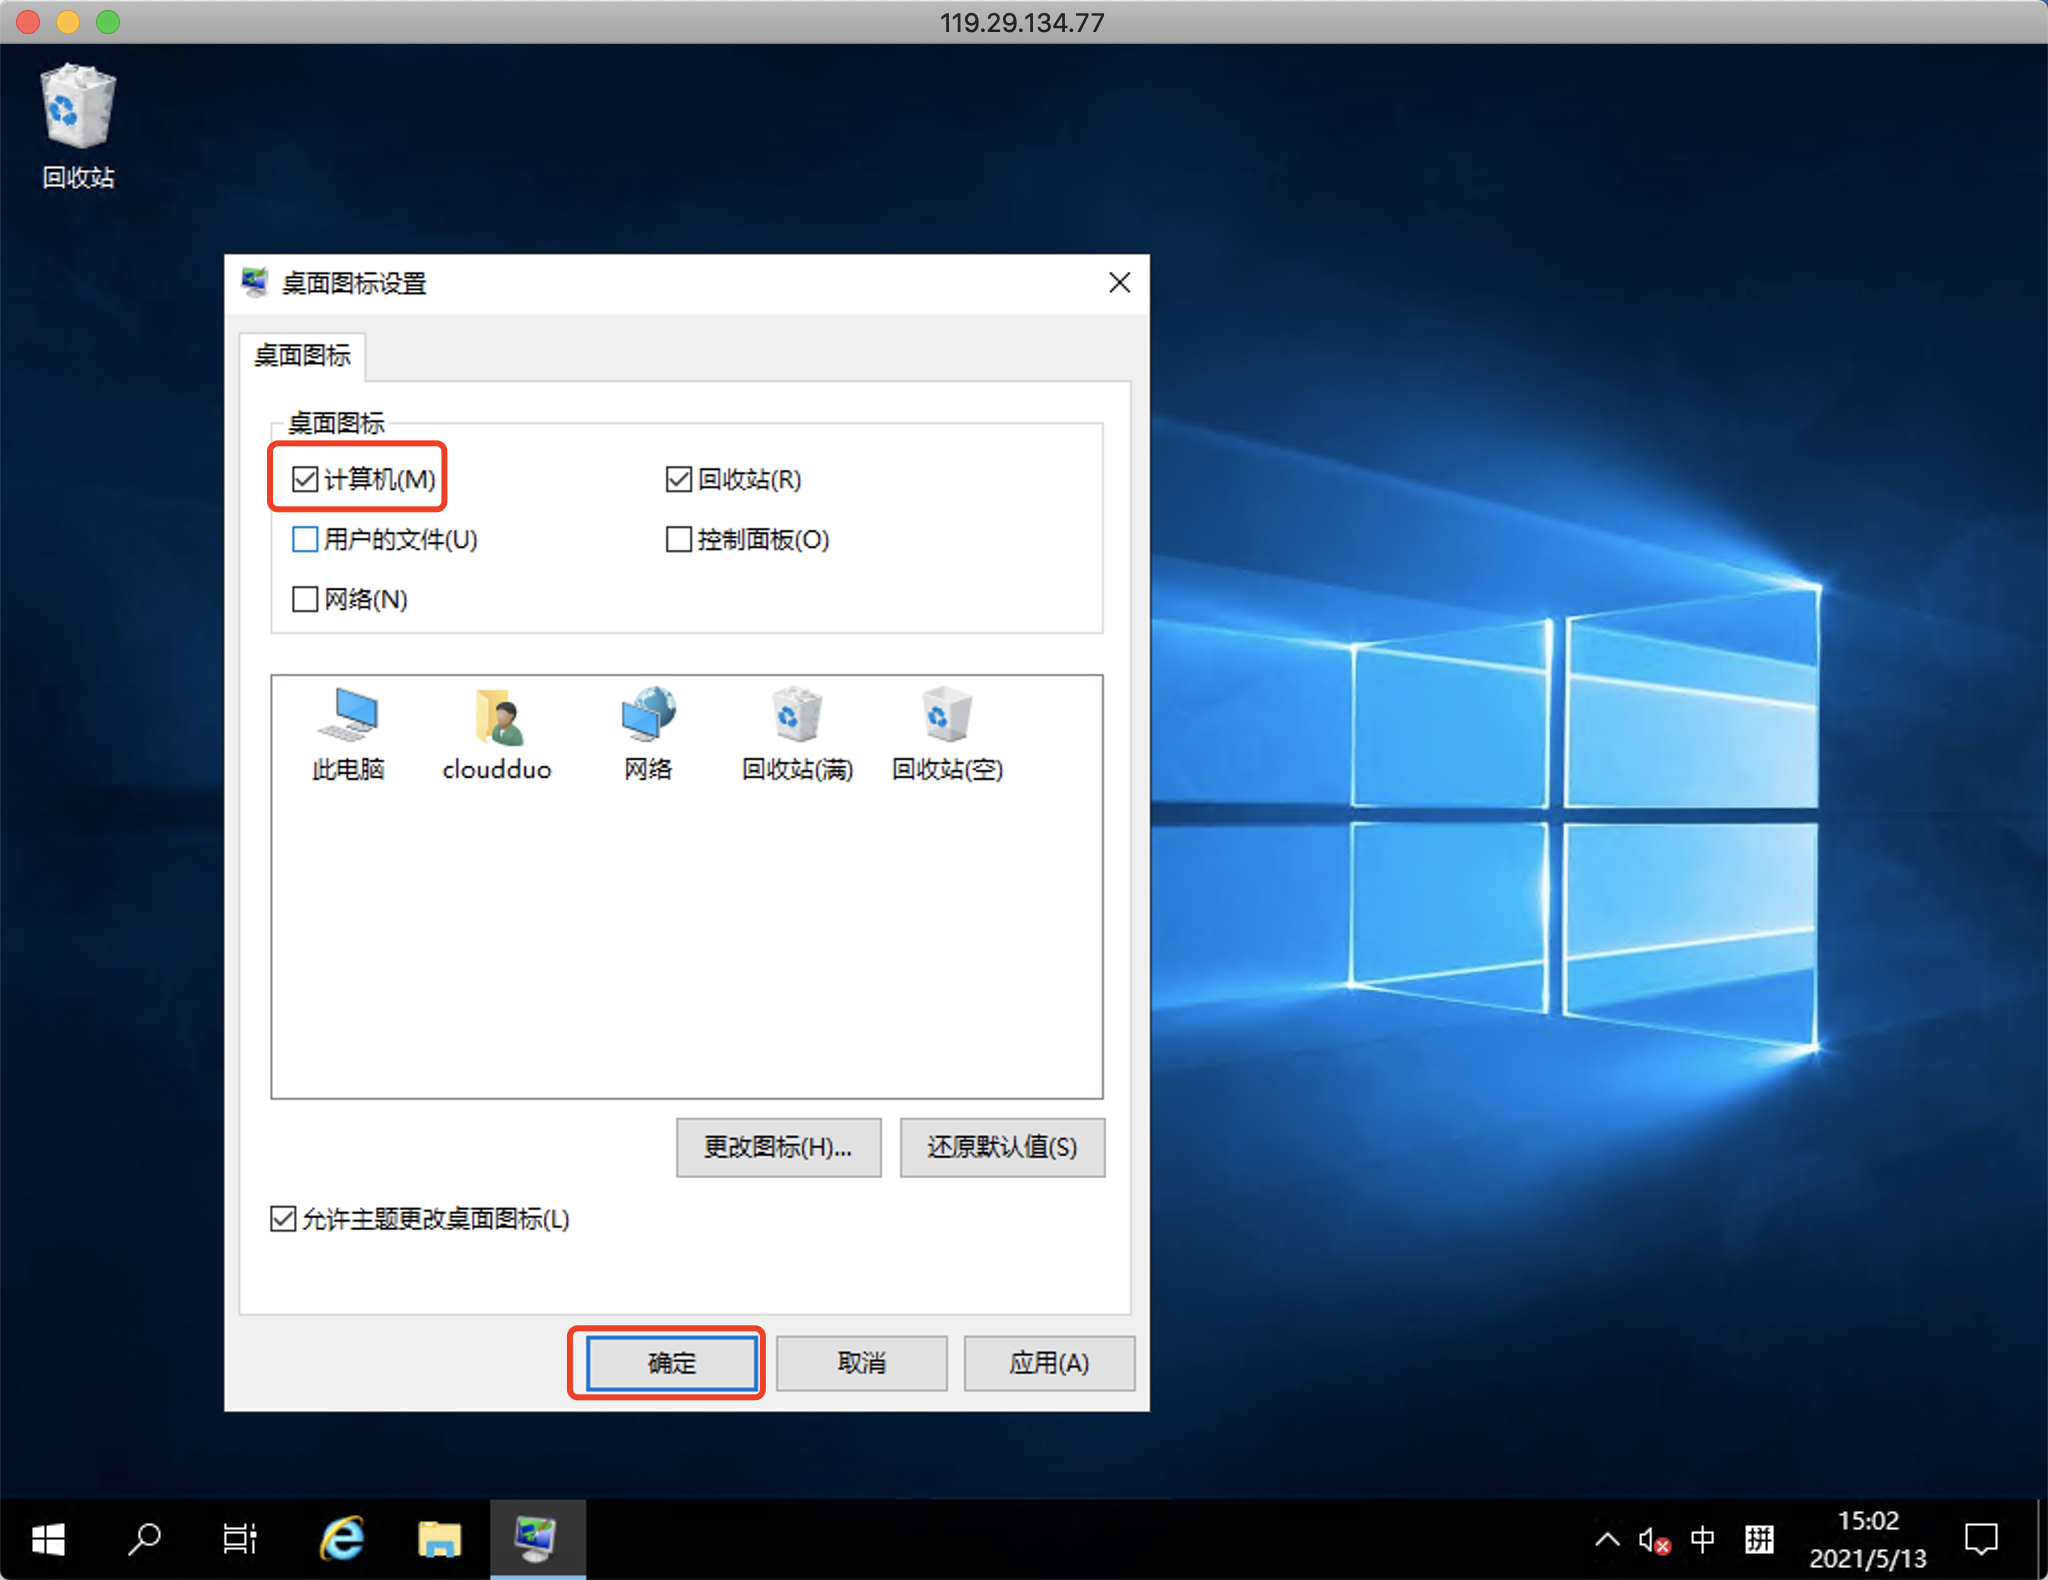
Task: Enable the 网络(N) checkbox
Action: click(305, 599)
